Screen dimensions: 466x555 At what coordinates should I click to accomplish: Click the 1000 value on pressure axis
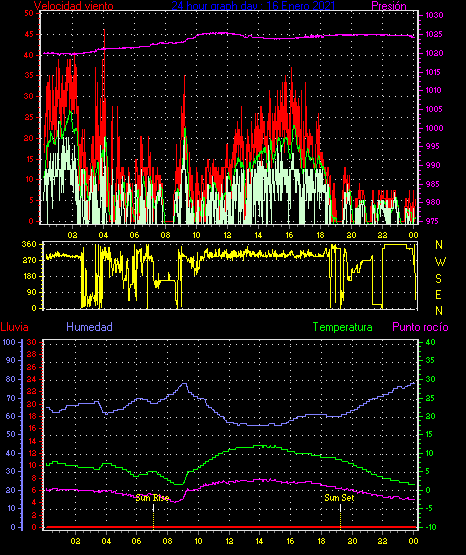coord(434,128)
